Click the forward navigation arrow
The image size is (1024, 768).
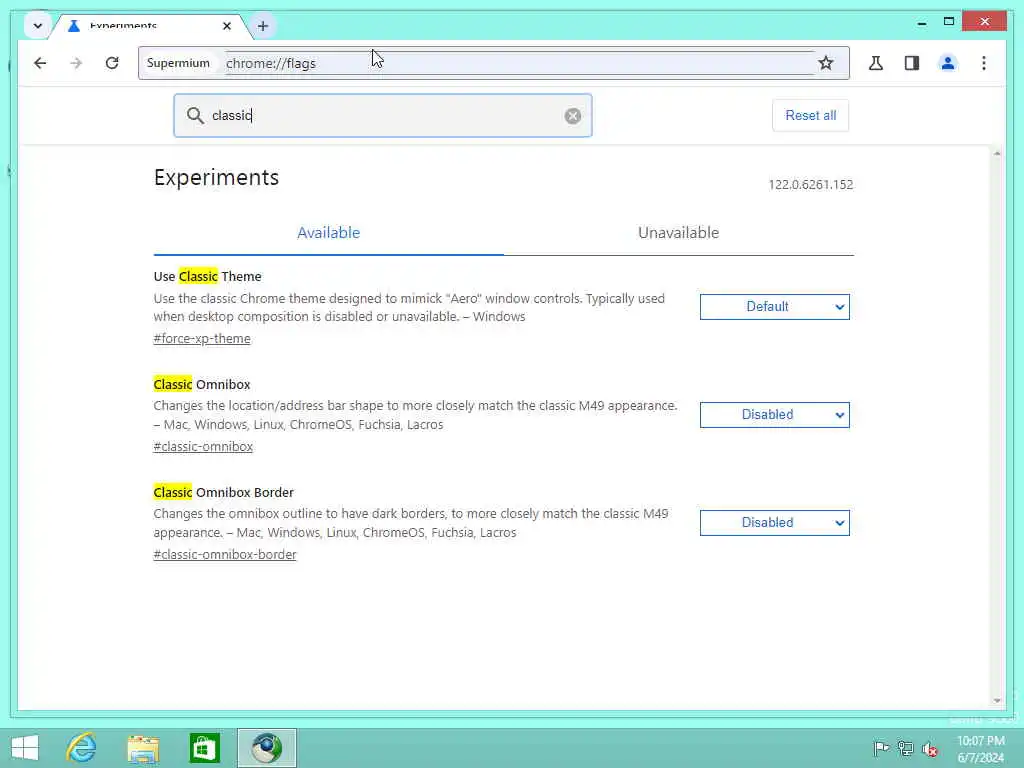point(76,63)
